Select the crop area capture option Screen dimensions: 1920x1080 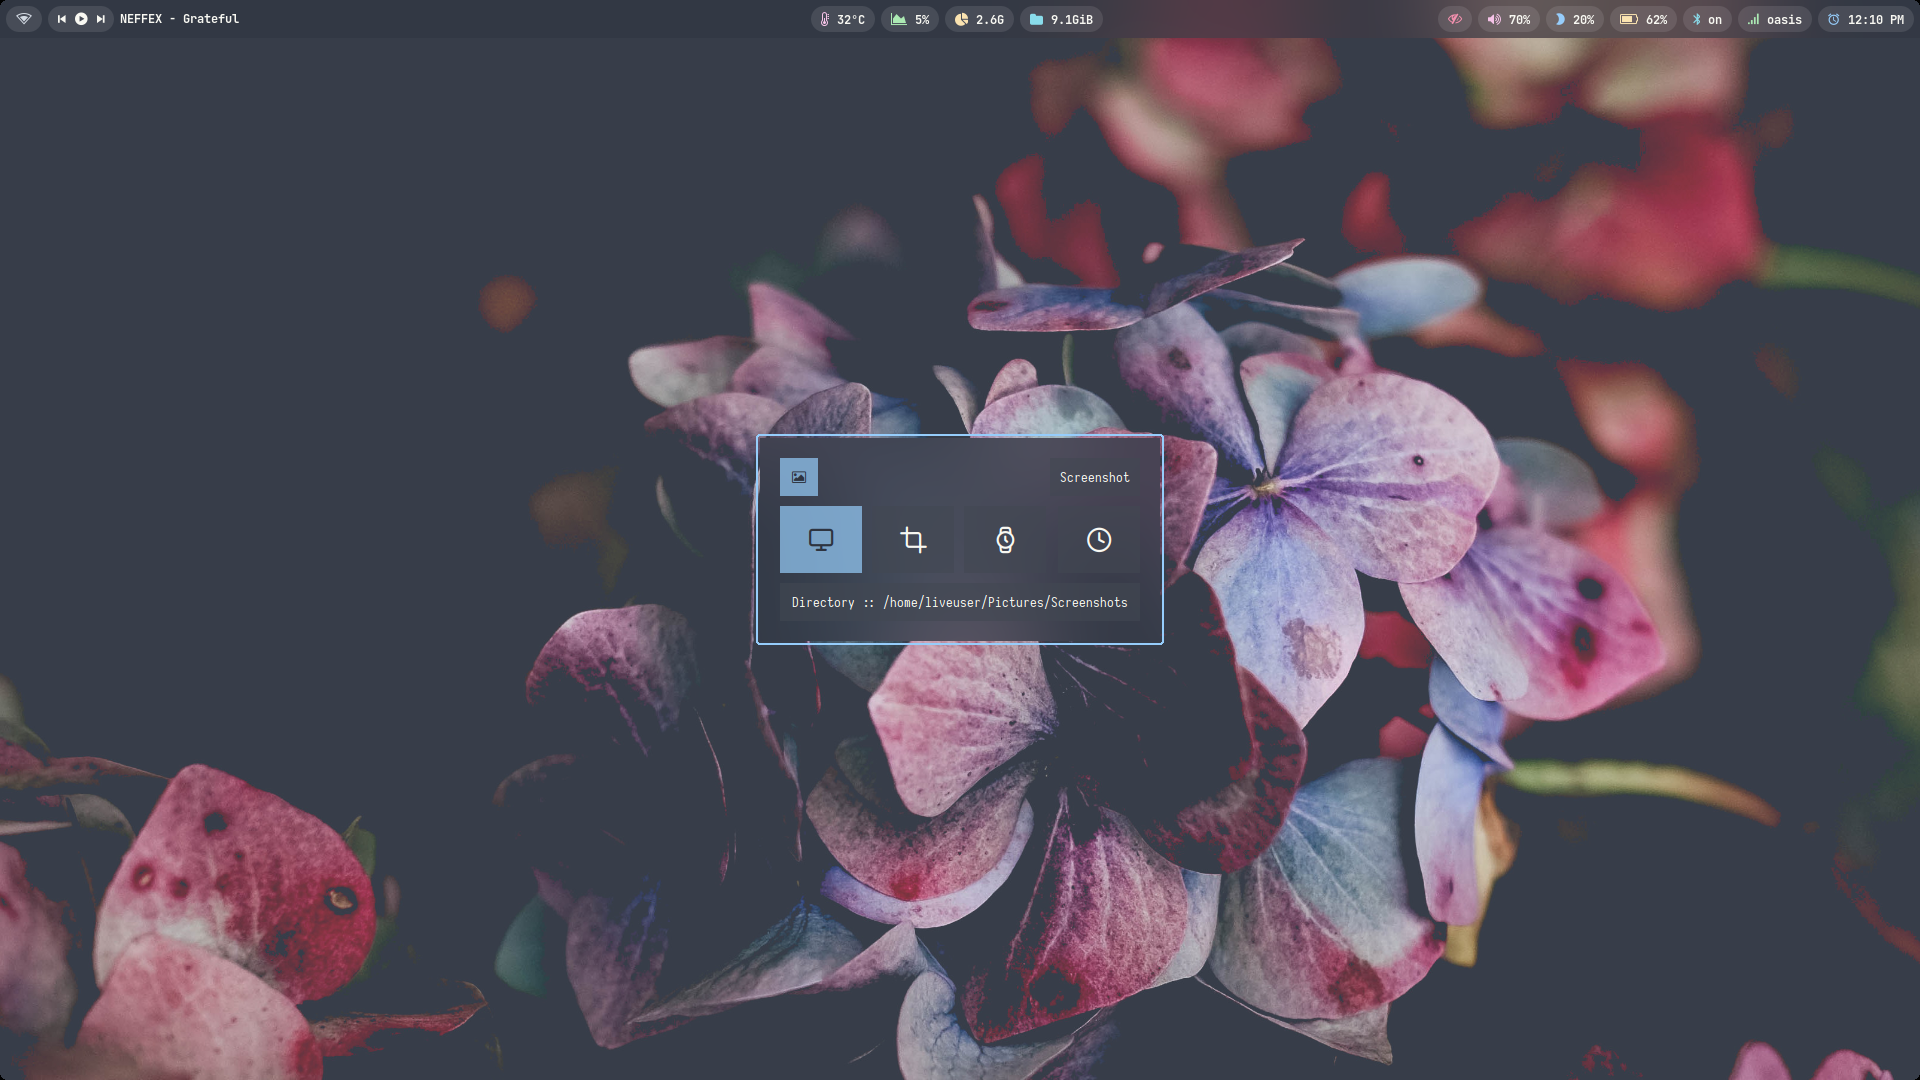[x=913, y=540]
